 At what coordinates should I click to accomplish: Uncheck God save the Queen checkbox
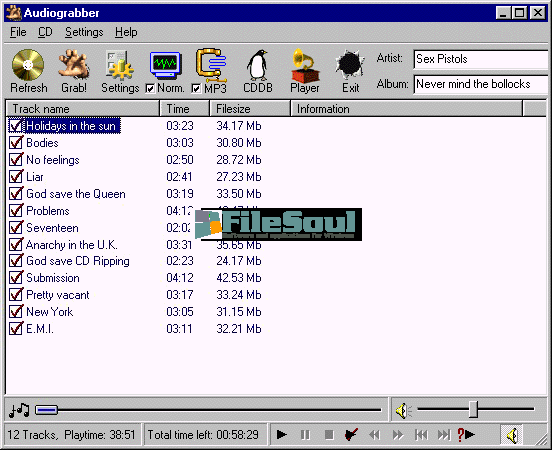pyautogui.click(x=16, y=193)
